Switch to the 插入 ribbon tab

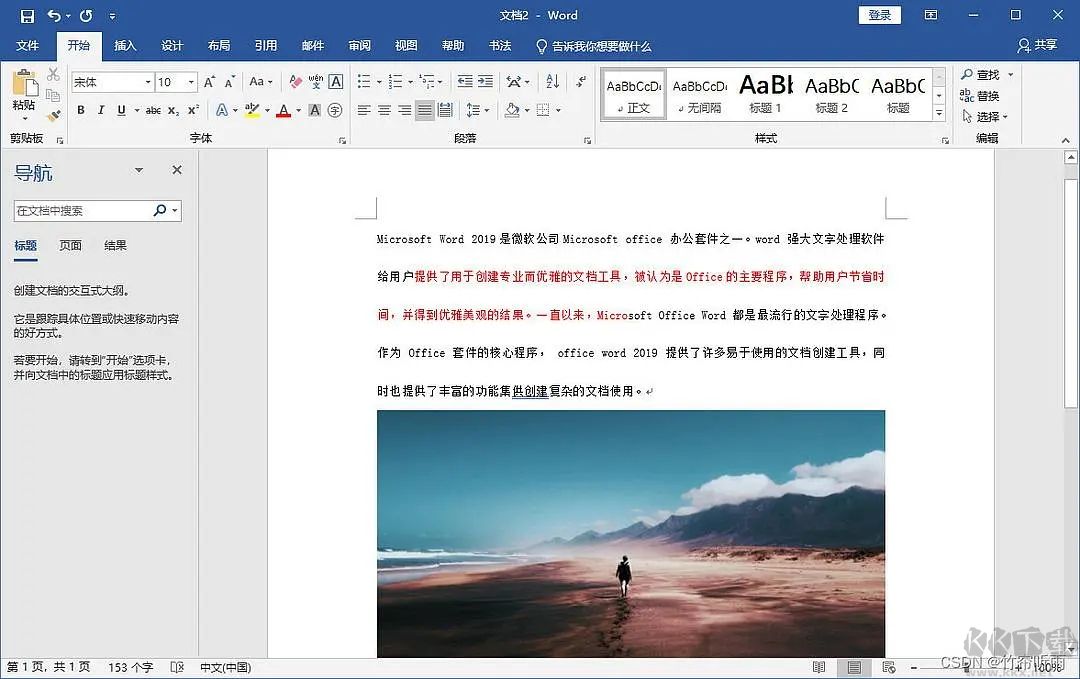(x=125, y=46)
